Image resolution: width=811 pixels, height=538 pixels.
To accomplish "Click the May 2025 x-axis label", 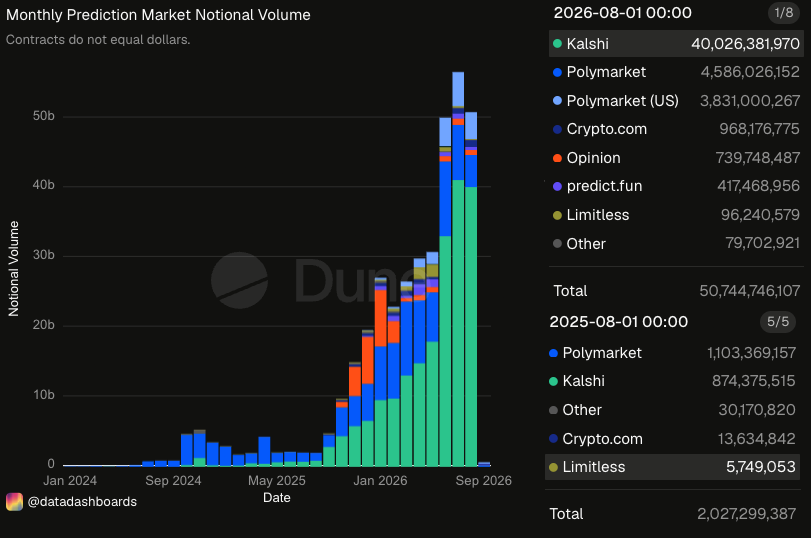I will [277, 481].
